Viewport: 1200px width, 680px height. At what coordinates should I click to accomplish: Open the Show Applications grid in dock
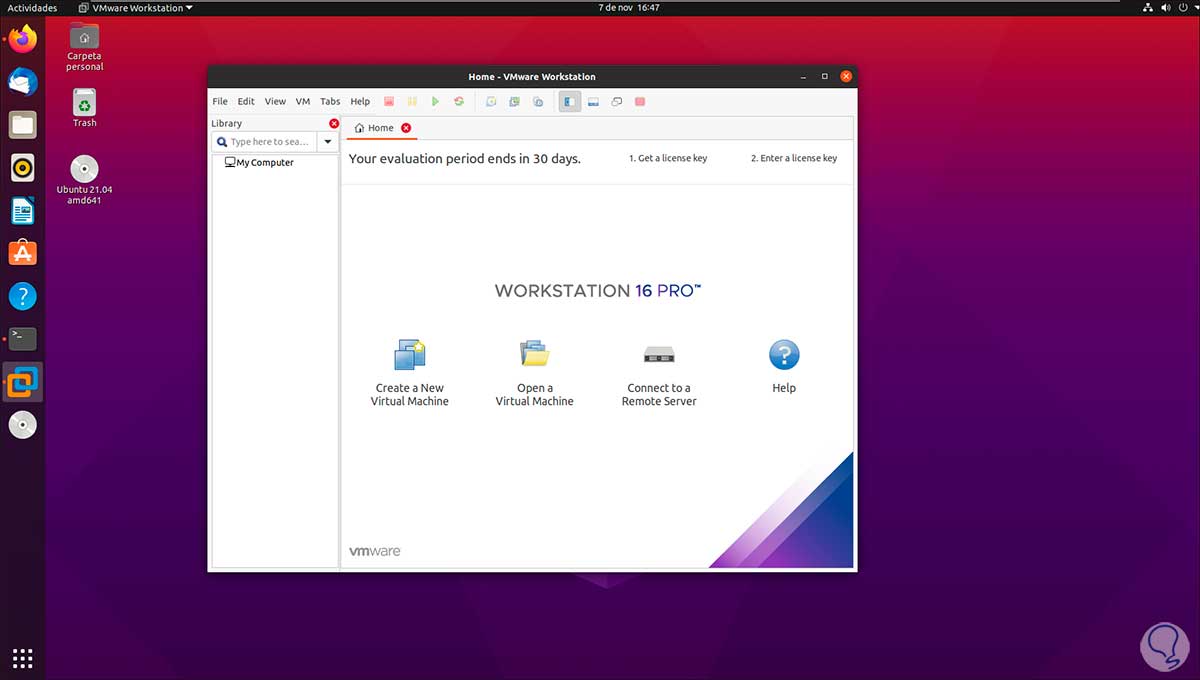(23, 658)
